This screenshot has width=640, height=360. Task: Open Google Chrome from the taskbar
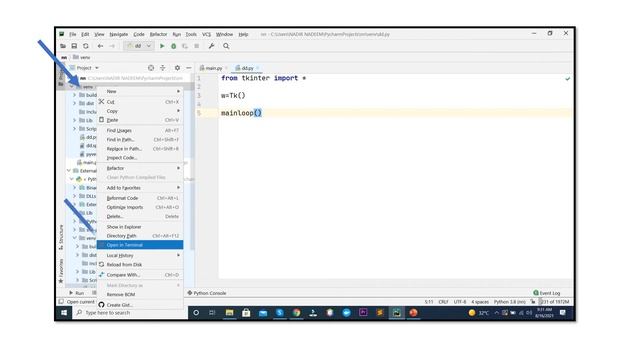tap(296, 313)
